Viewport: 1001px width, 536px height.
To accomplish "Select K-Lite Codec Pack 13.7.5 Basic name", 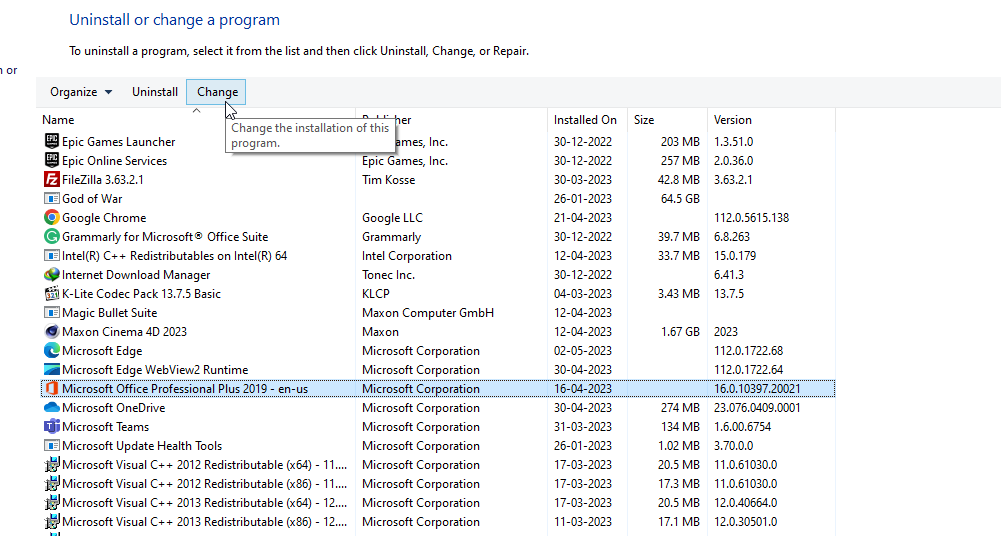I will [141, 294].
